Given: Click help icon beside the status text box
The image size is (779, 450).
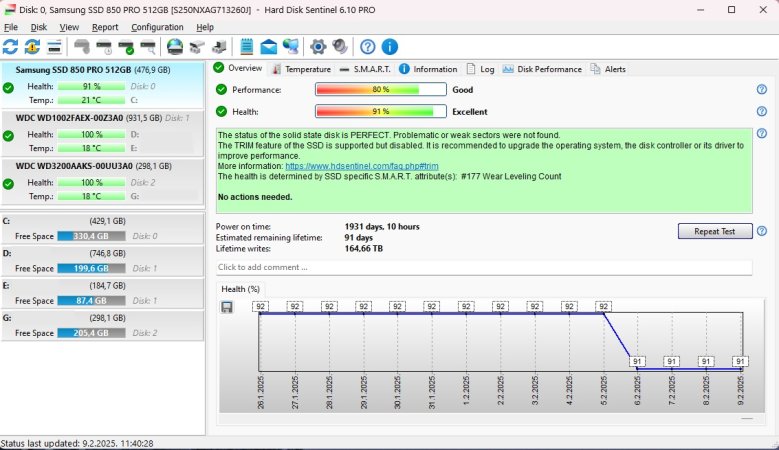Looking at the screenshot, I should (762, 133).
